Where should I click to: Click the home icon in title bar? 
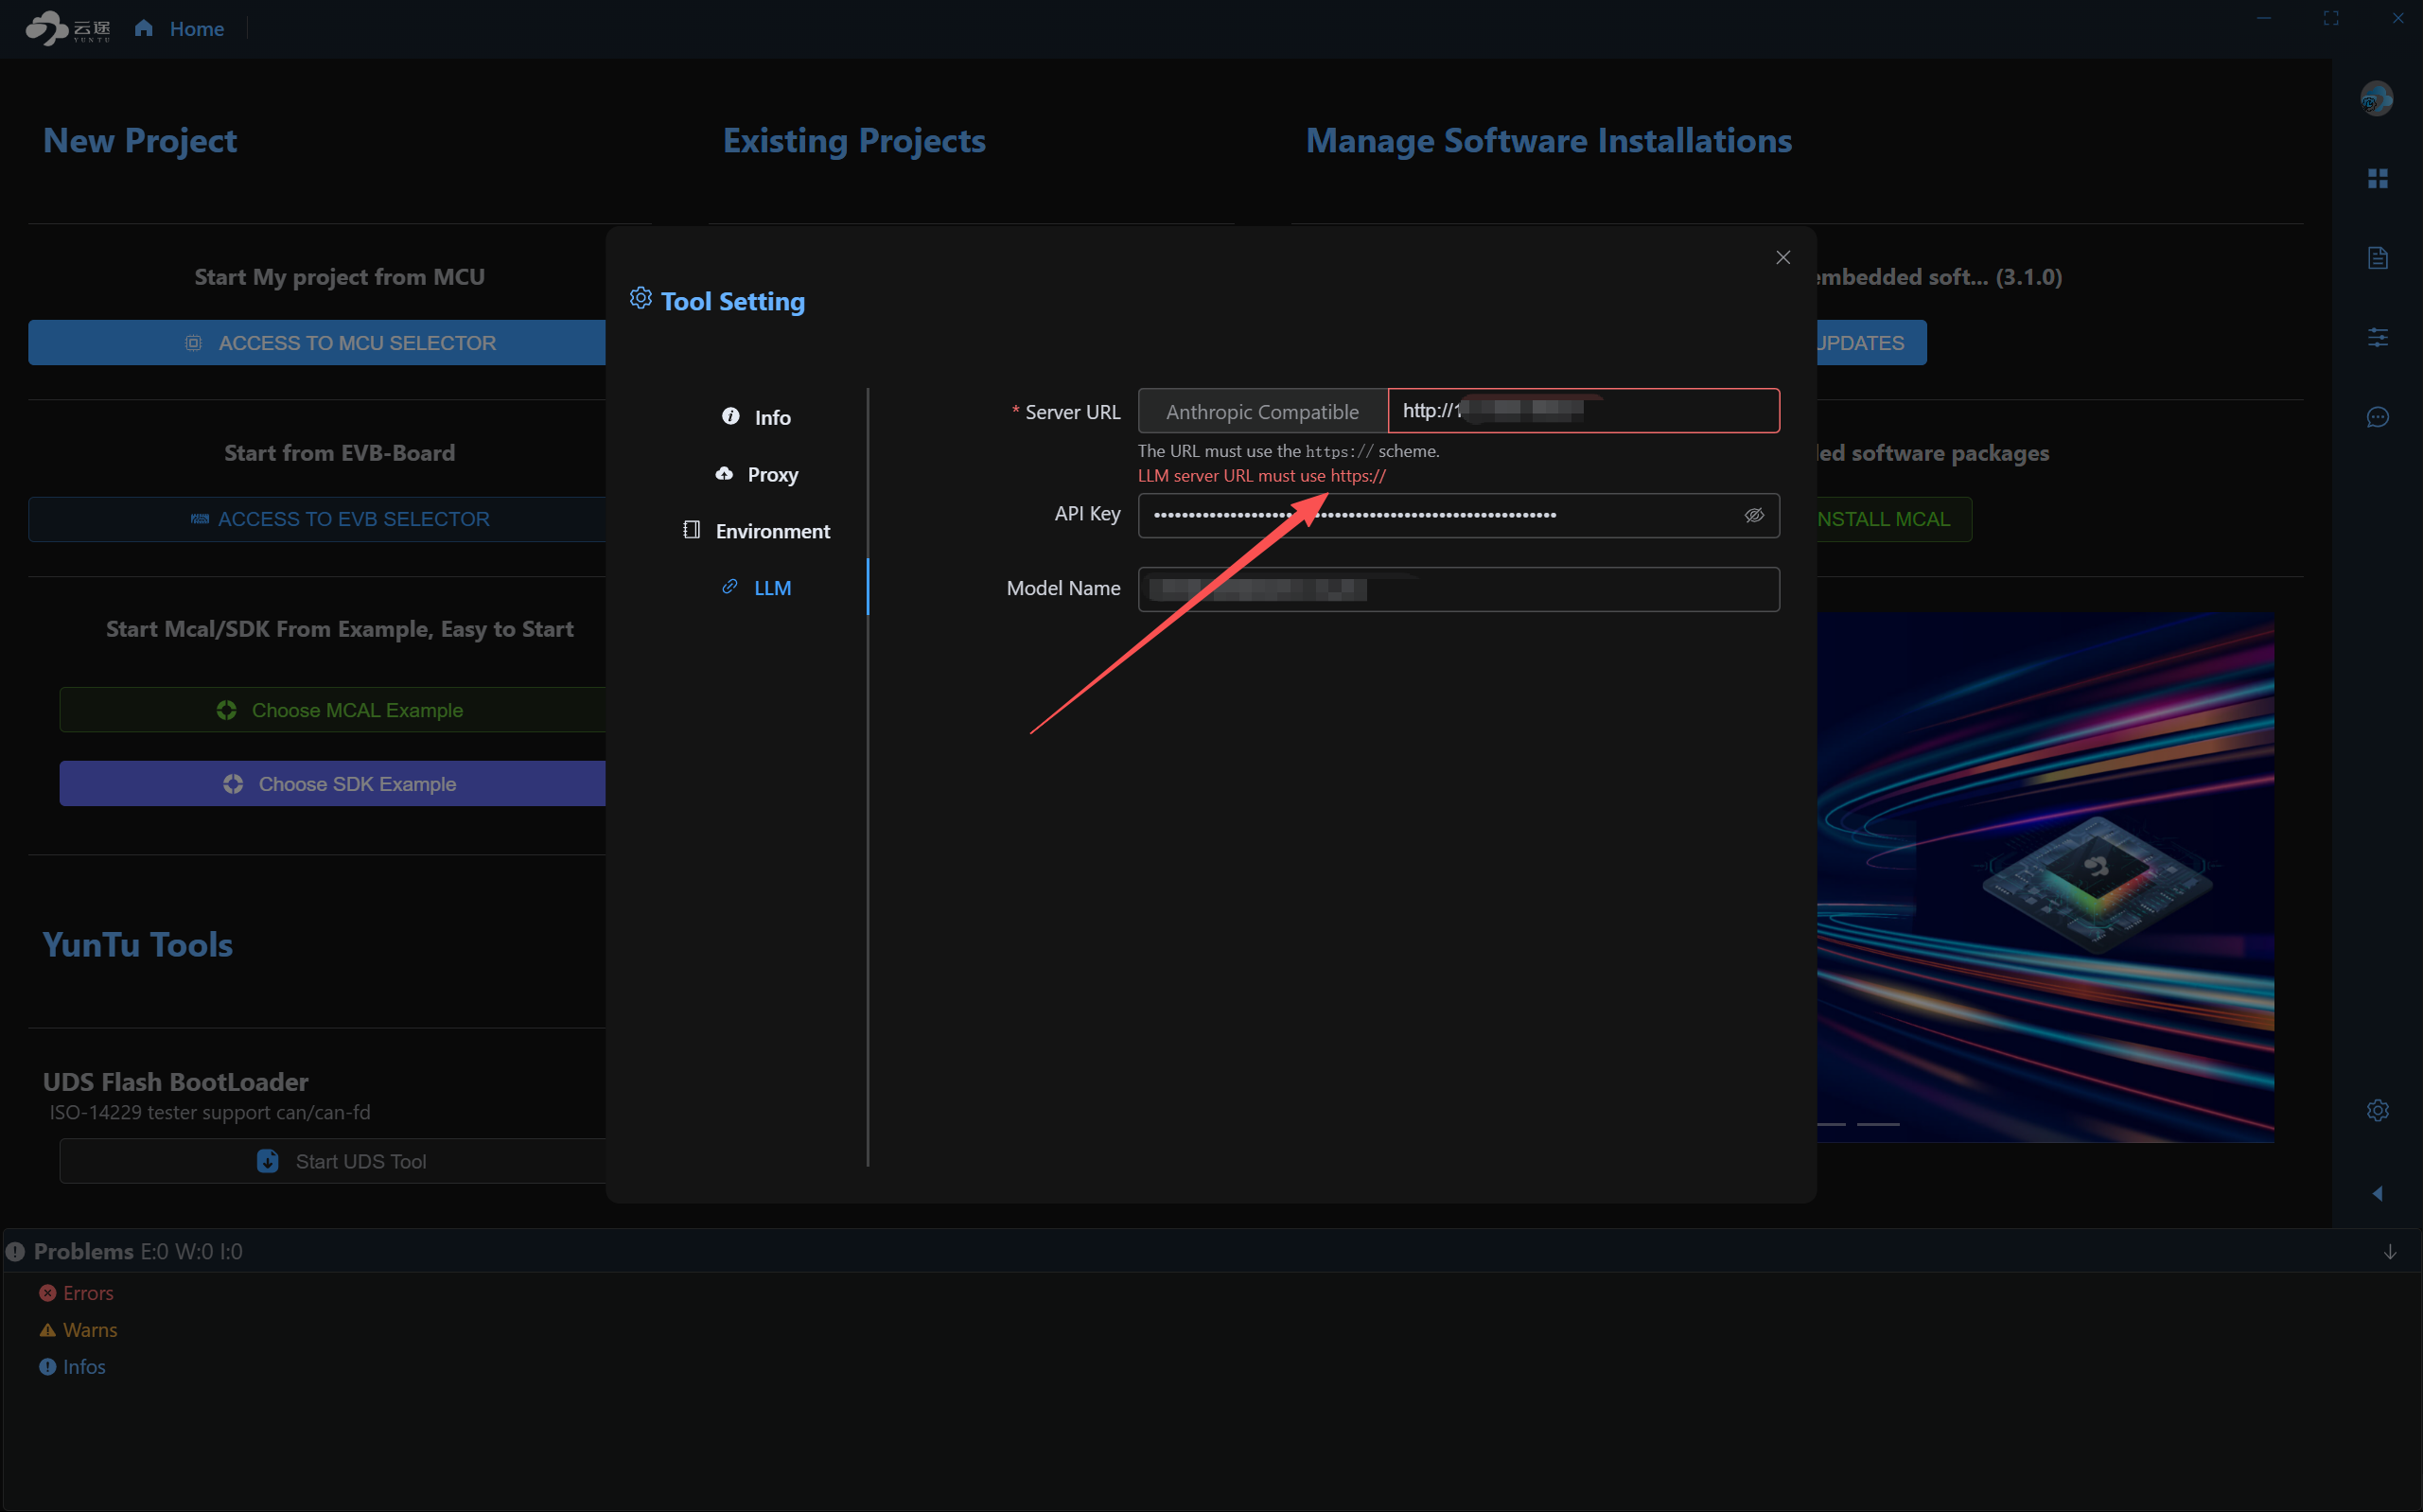click(144, 28)
